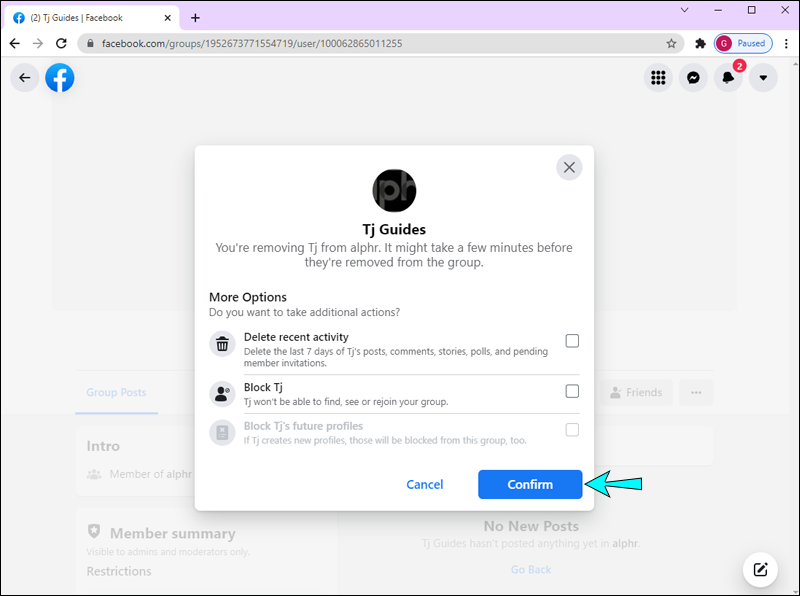Open a new browser tab

[x=195, y=18]
